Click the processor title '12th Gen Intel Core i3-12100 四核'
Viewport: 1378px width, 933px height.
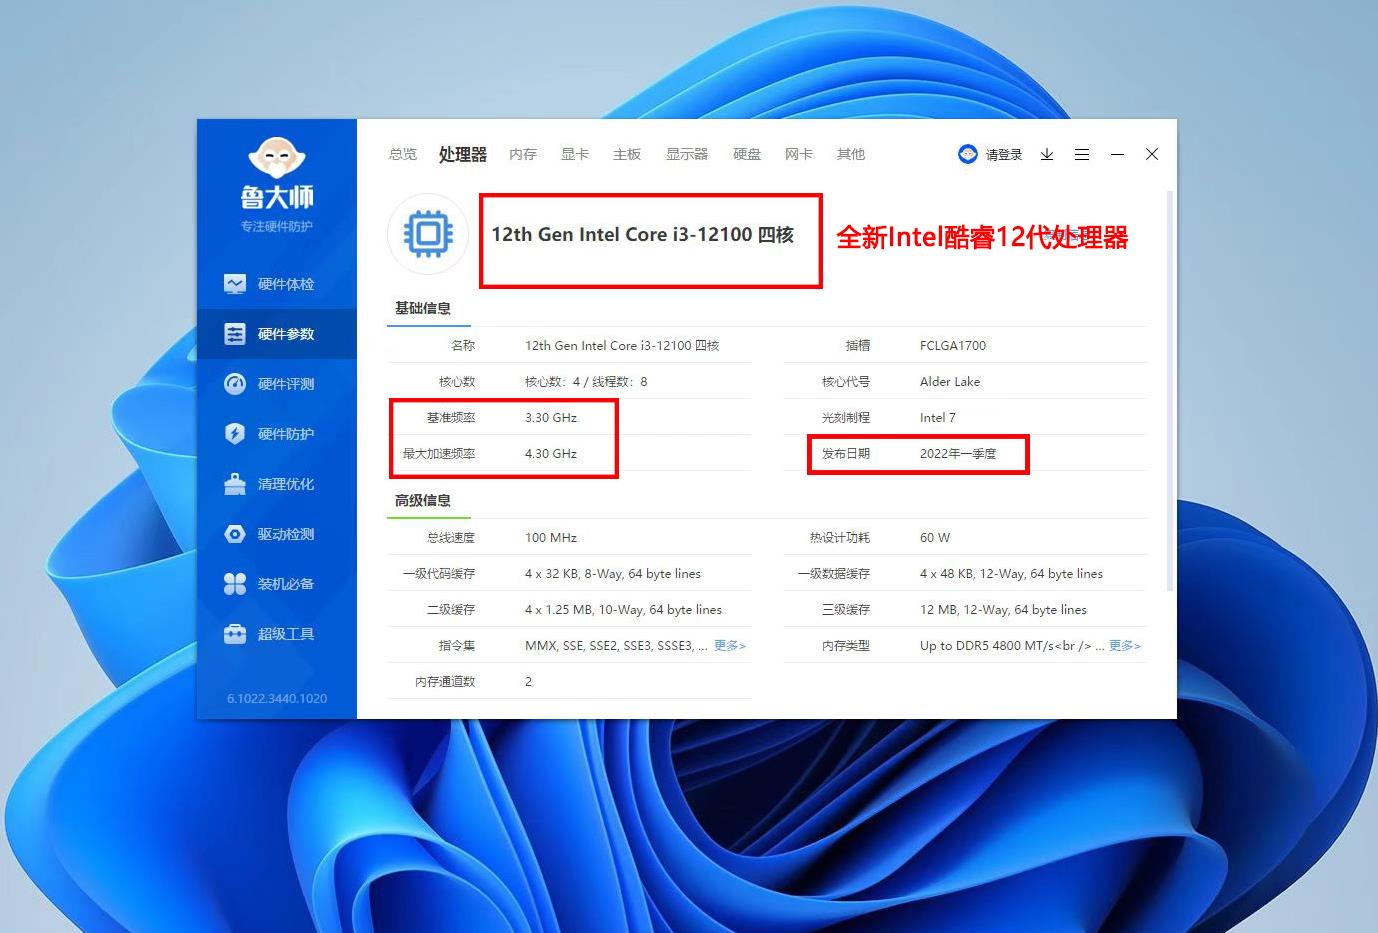point(643,235)
